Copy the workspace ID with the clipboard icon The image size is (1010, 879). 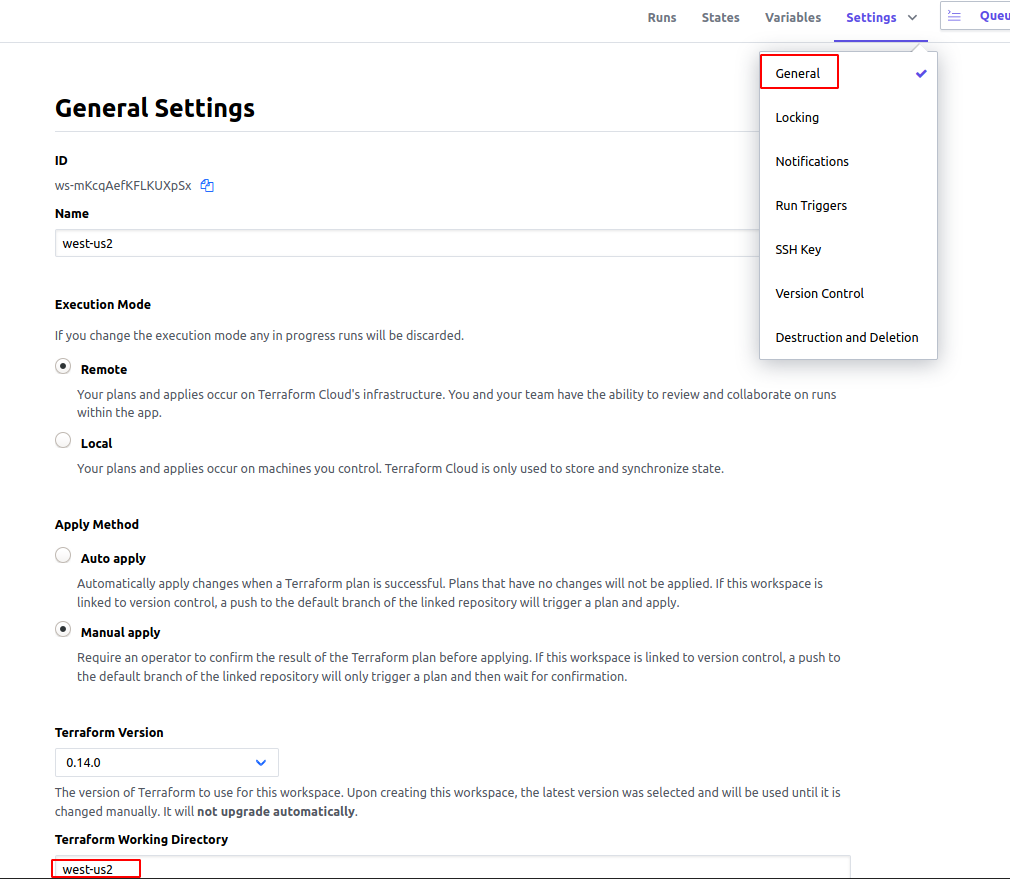(x=207, y=185)
